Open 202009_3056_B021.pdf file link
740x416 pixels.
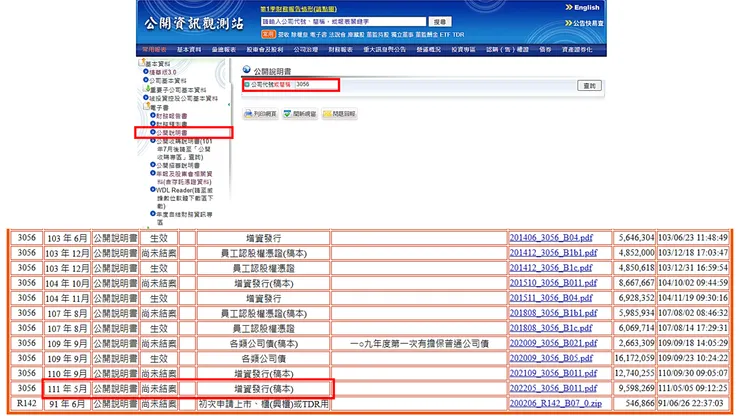coord(553,343)
